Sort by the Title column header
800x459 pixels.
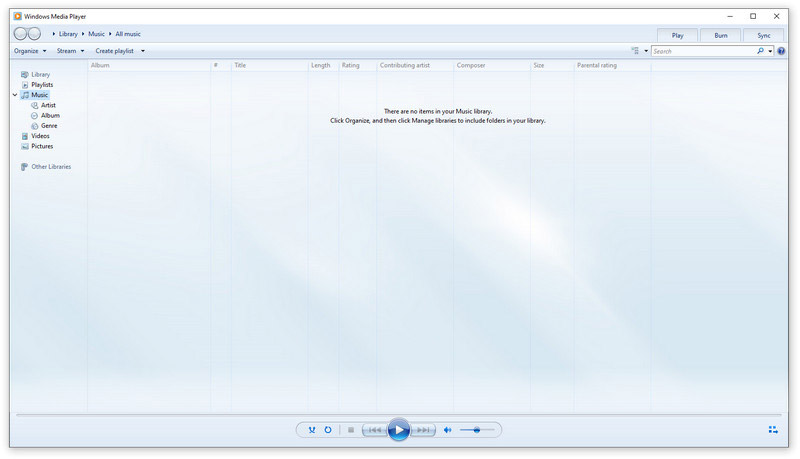coord(269,65)
